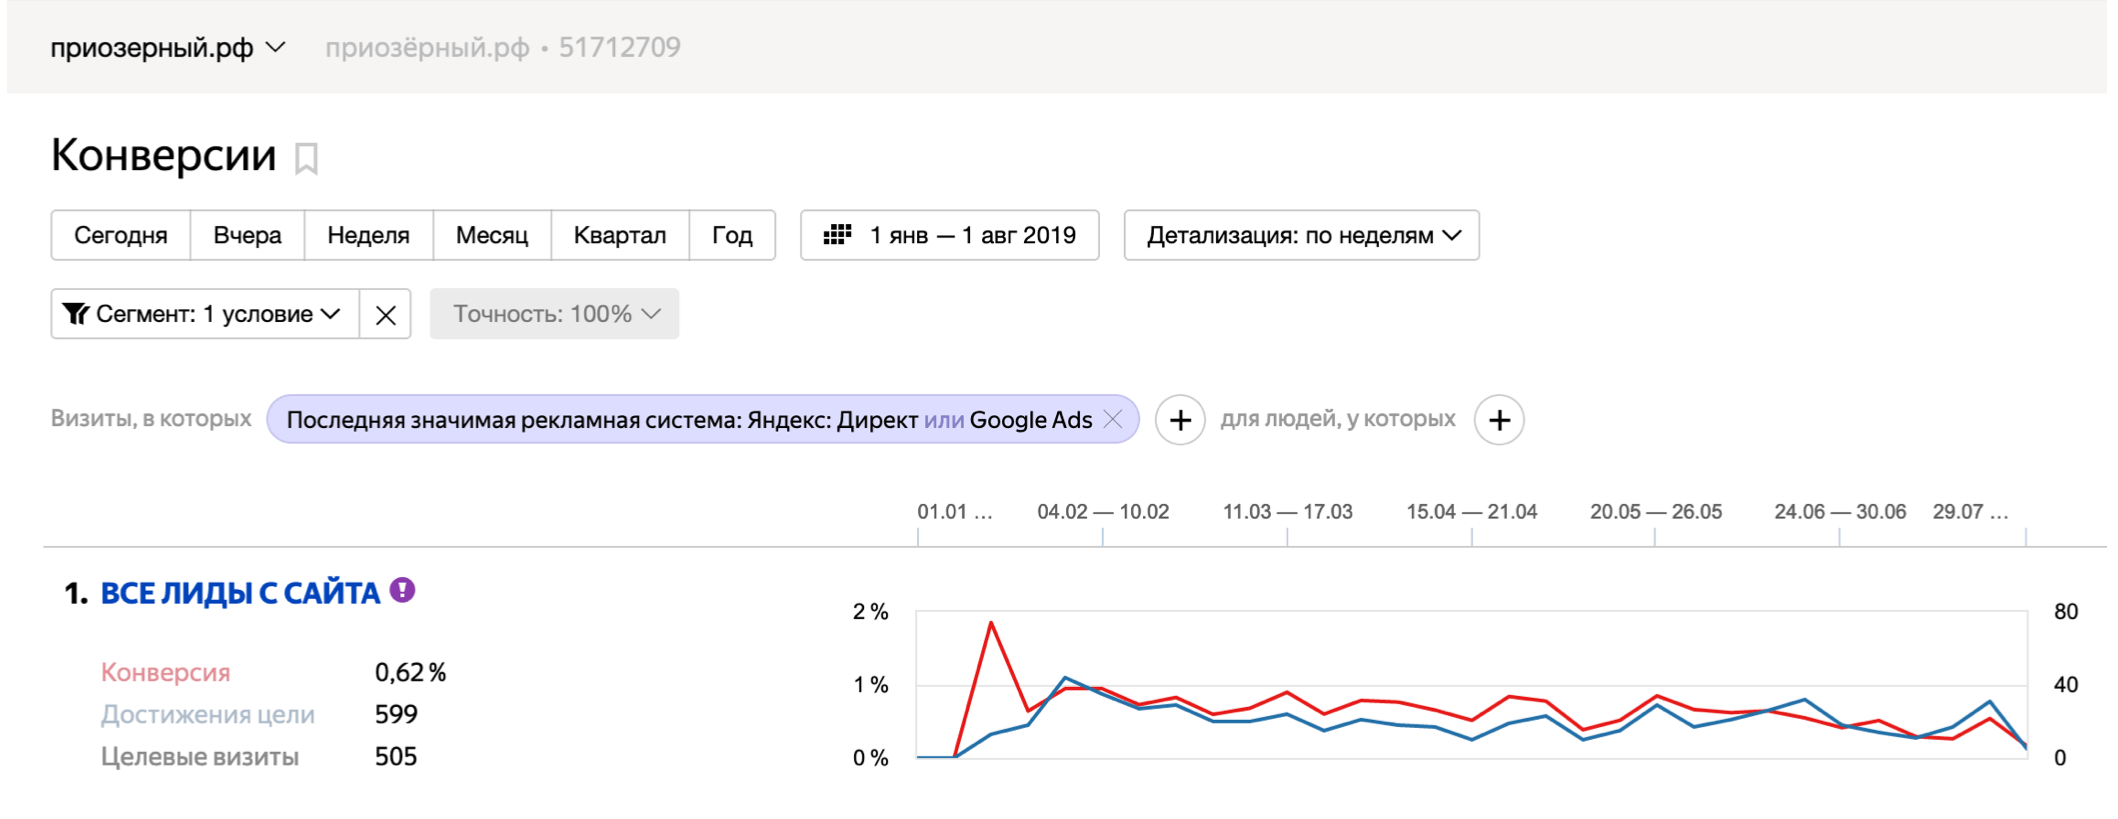2118x819 pixels.
Task: Select the Вчера period tab
Action: pos(247,235)
